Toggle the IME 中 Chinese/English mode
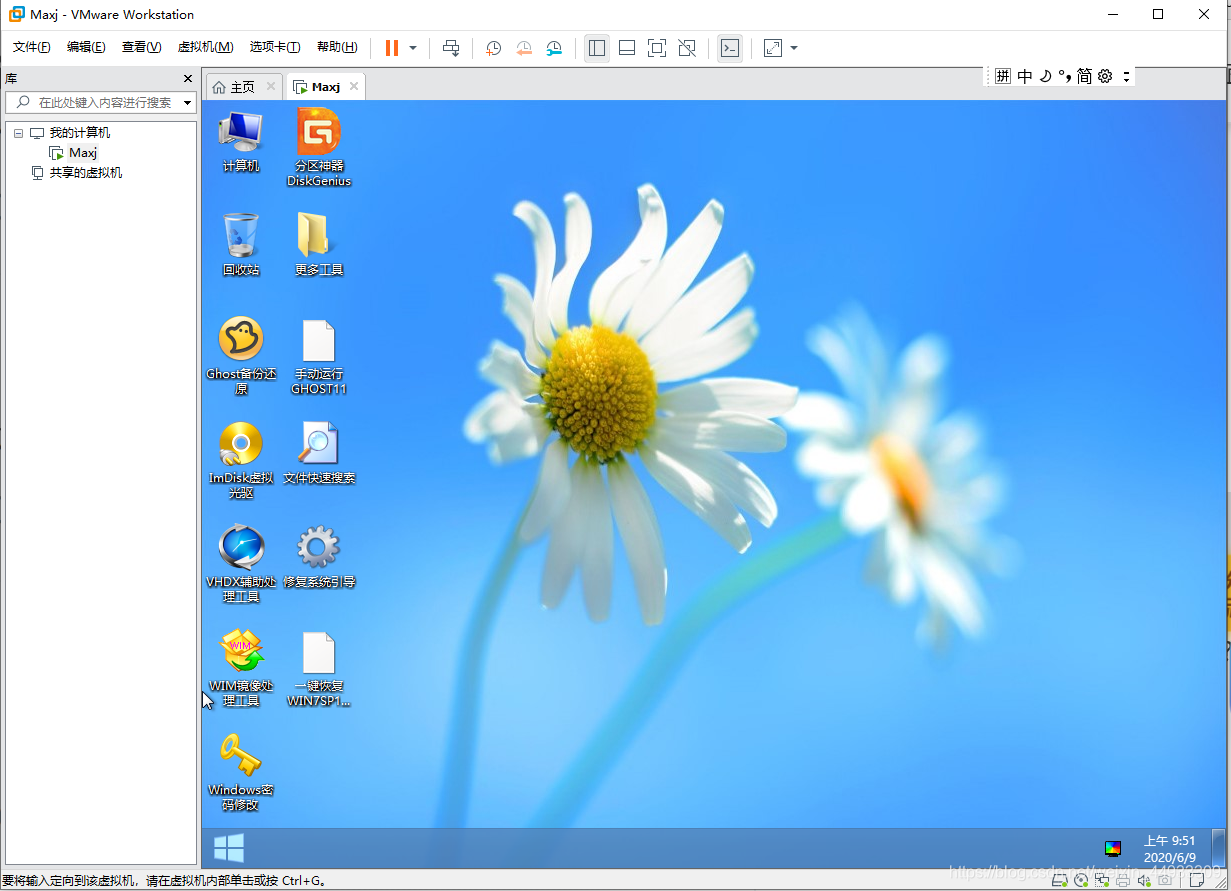 [1025, 76]
